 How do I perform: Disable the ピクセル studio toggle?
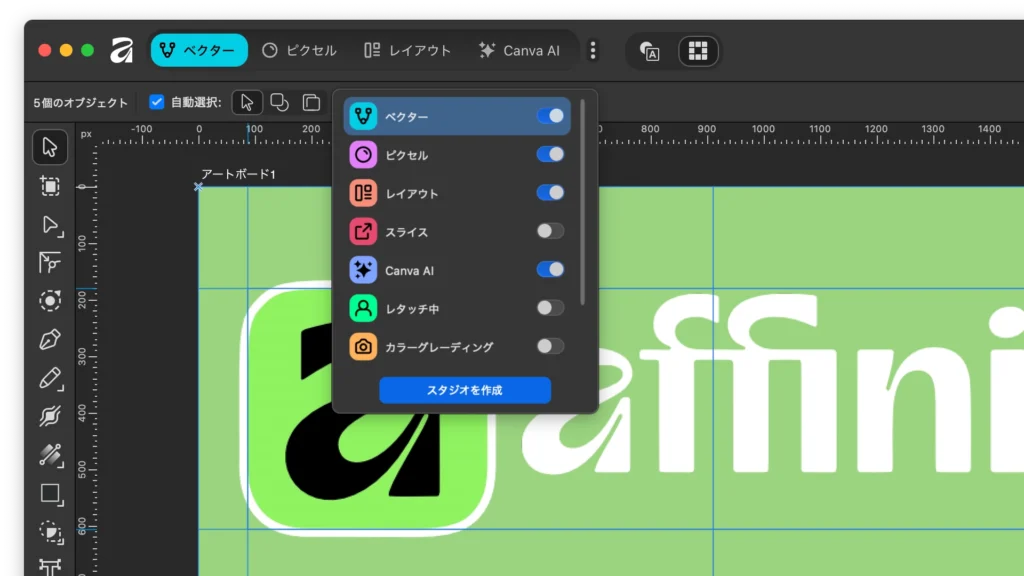tap(550, 154)
